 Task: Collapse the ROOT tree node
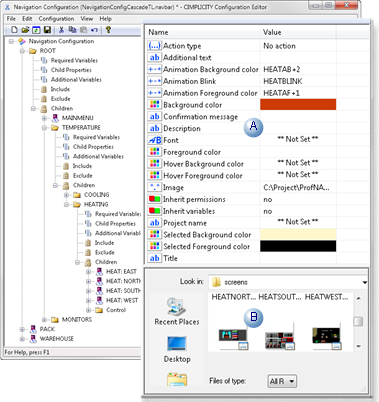(22, 51)
